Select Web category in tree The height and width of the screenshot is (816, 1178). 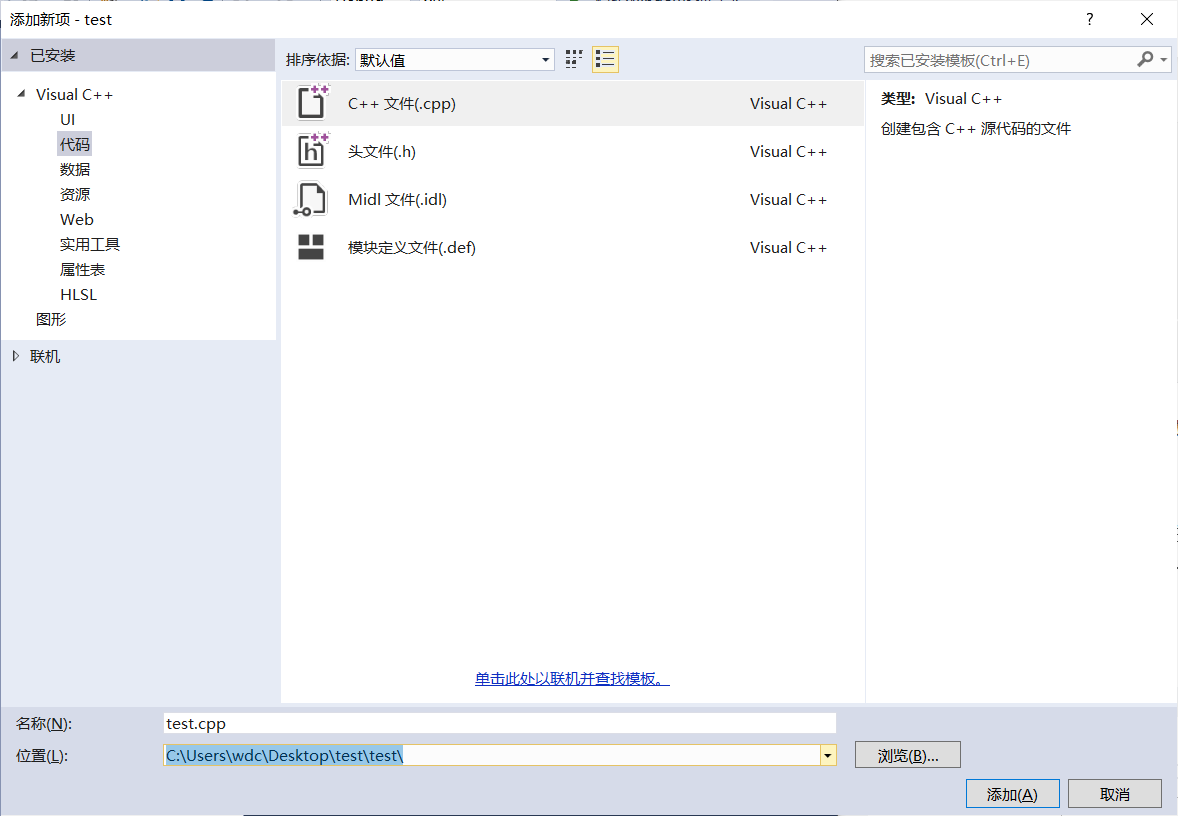coord(77,219)
